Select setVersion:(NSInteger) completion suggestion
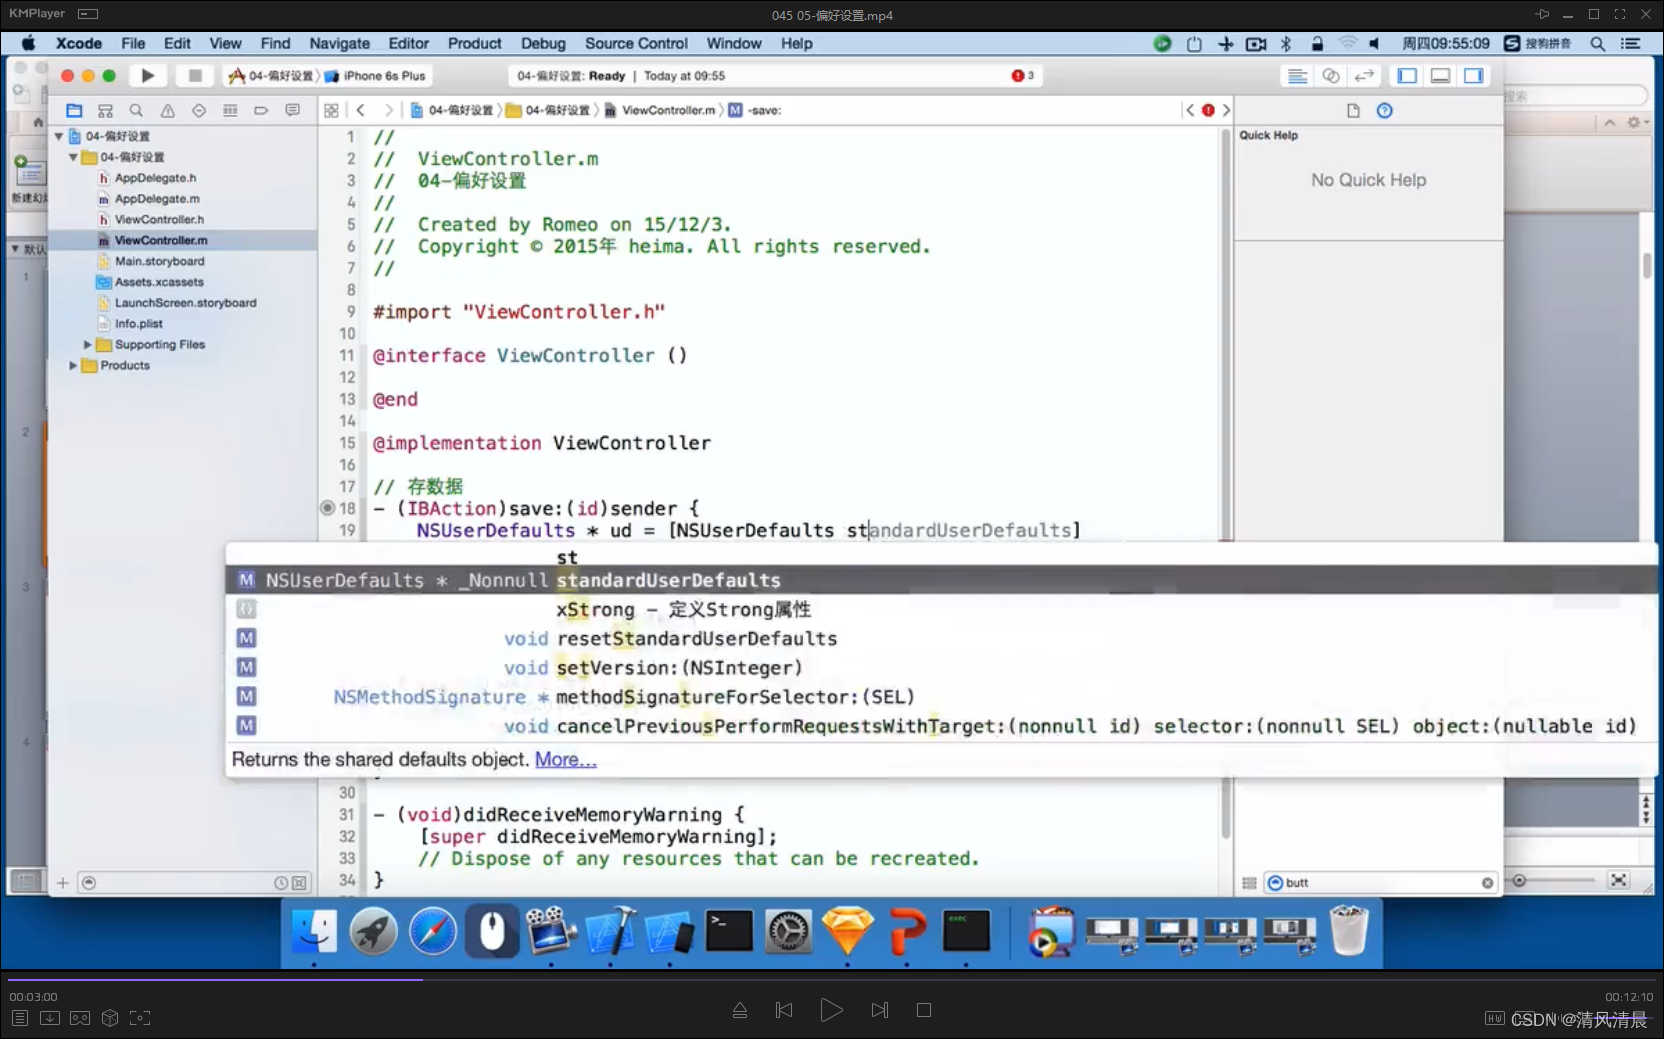1664x1039 pixels. [x=941, y=667]
